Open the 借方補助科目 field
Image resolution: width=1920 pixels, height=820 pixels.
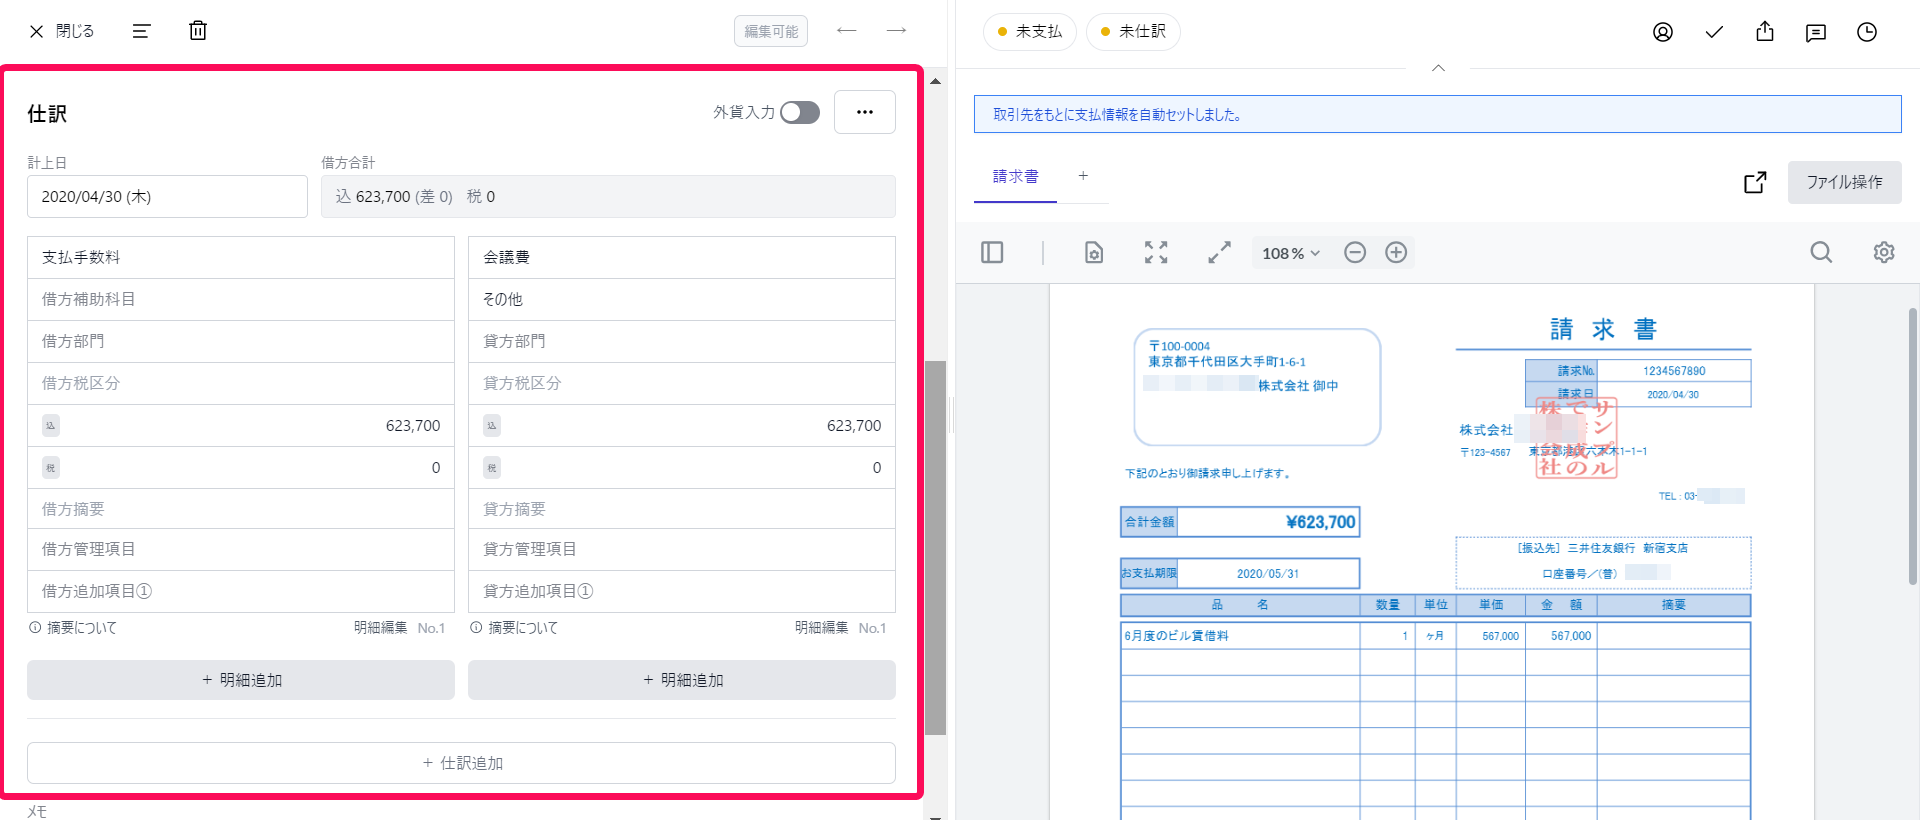[x=241, y=299]
